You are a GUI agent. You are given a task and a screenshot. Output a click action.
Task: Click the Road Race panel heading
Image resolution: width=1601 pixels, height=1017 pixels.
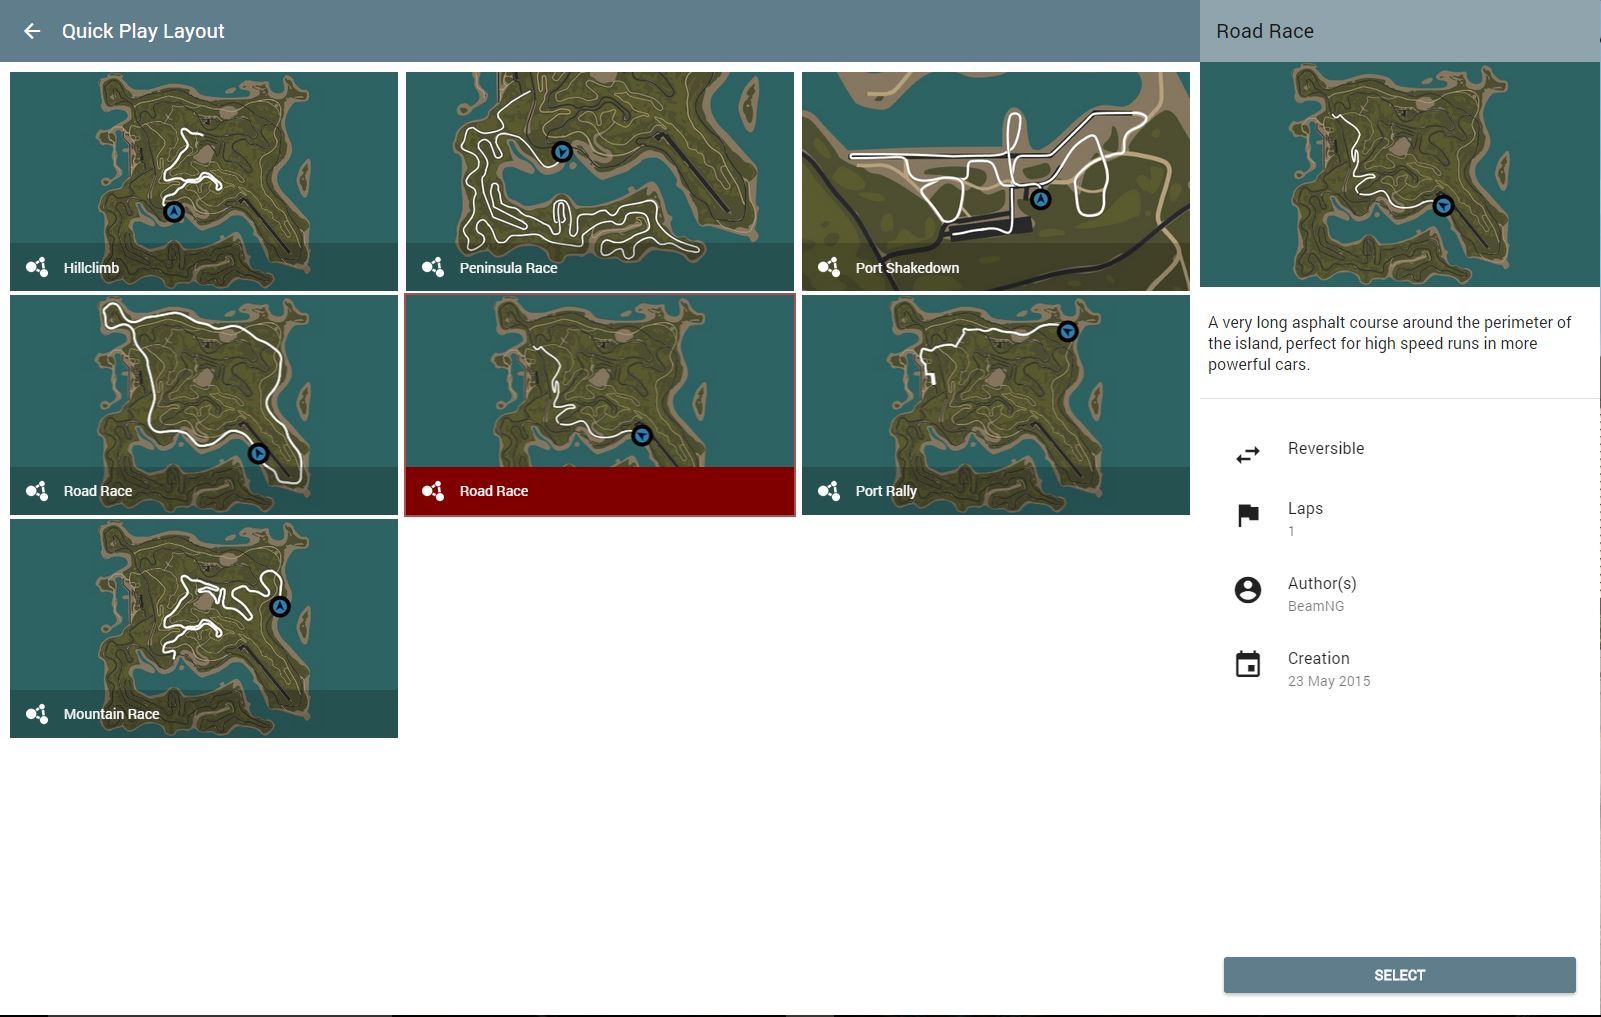point(1265,31)
